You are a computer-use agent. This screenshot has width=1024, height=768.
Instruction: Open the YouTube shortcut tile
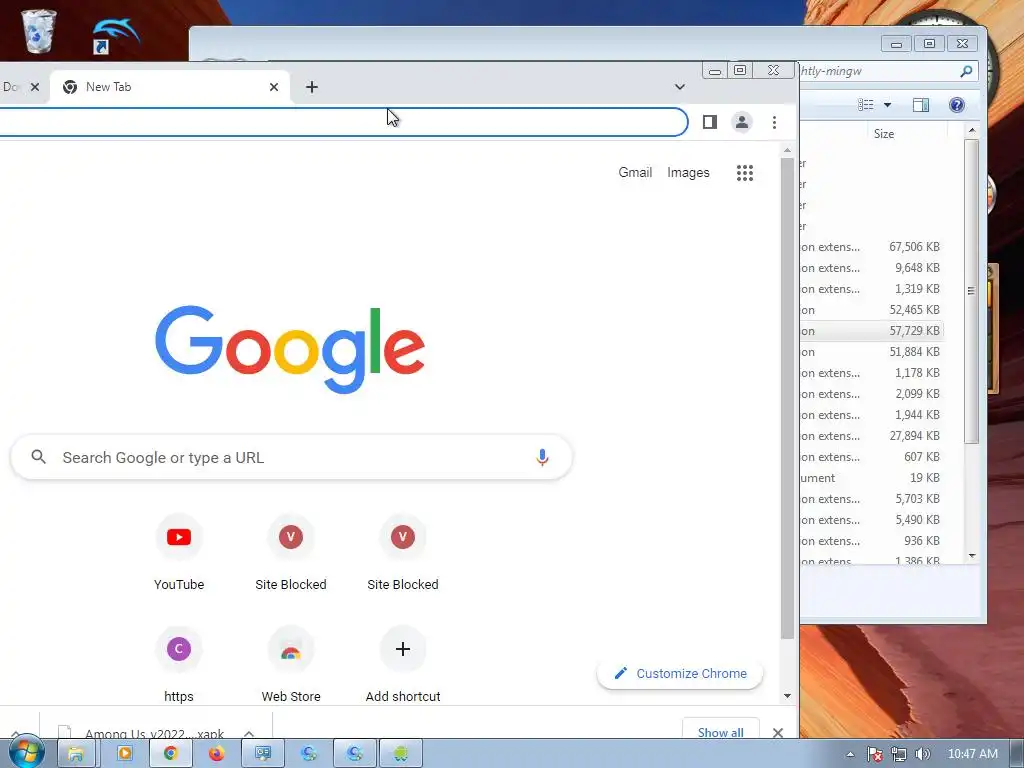[x=178, y=553]
